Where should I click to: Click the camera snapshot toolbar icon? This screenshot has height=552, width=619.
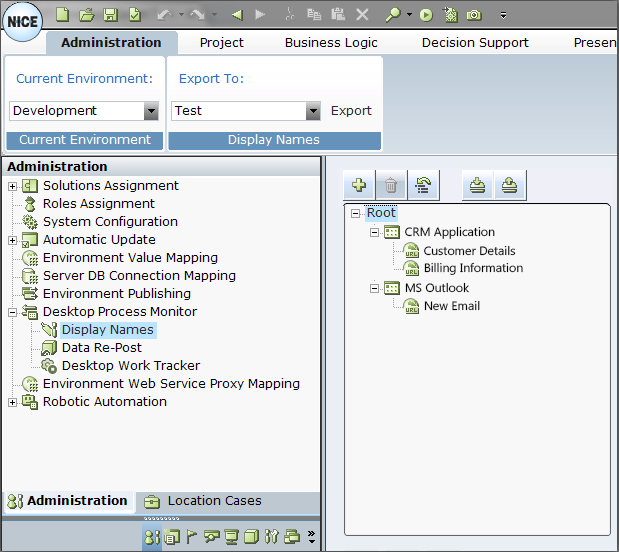[x=474, y=15]
